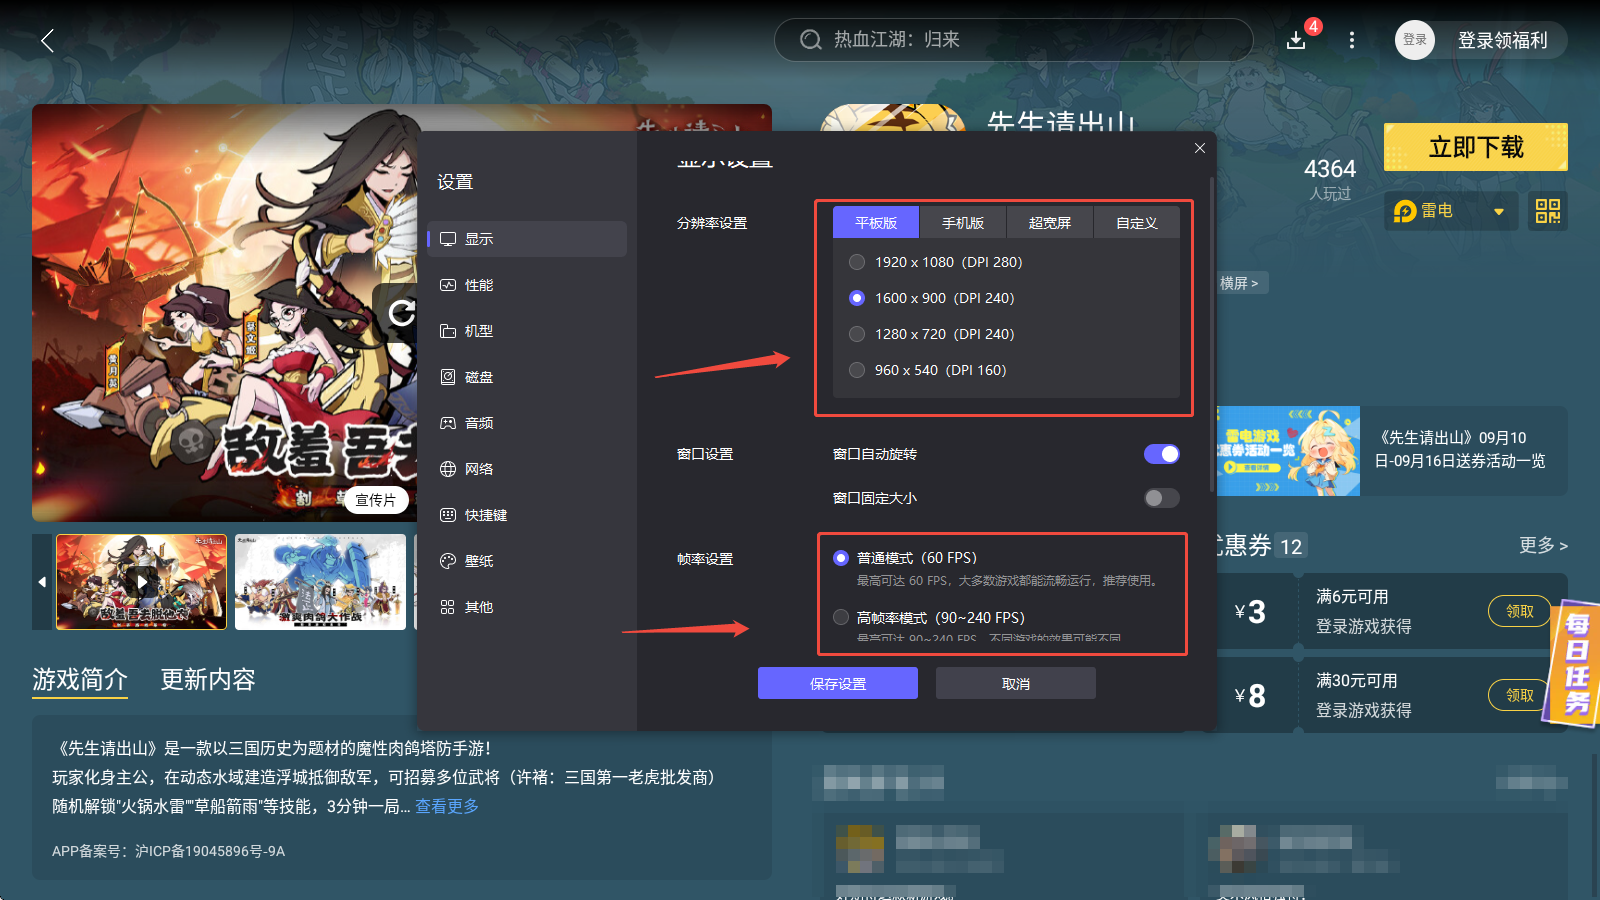1600x900 pixels.
Task: Click 取消 button
Action: tap(1016, 684)
